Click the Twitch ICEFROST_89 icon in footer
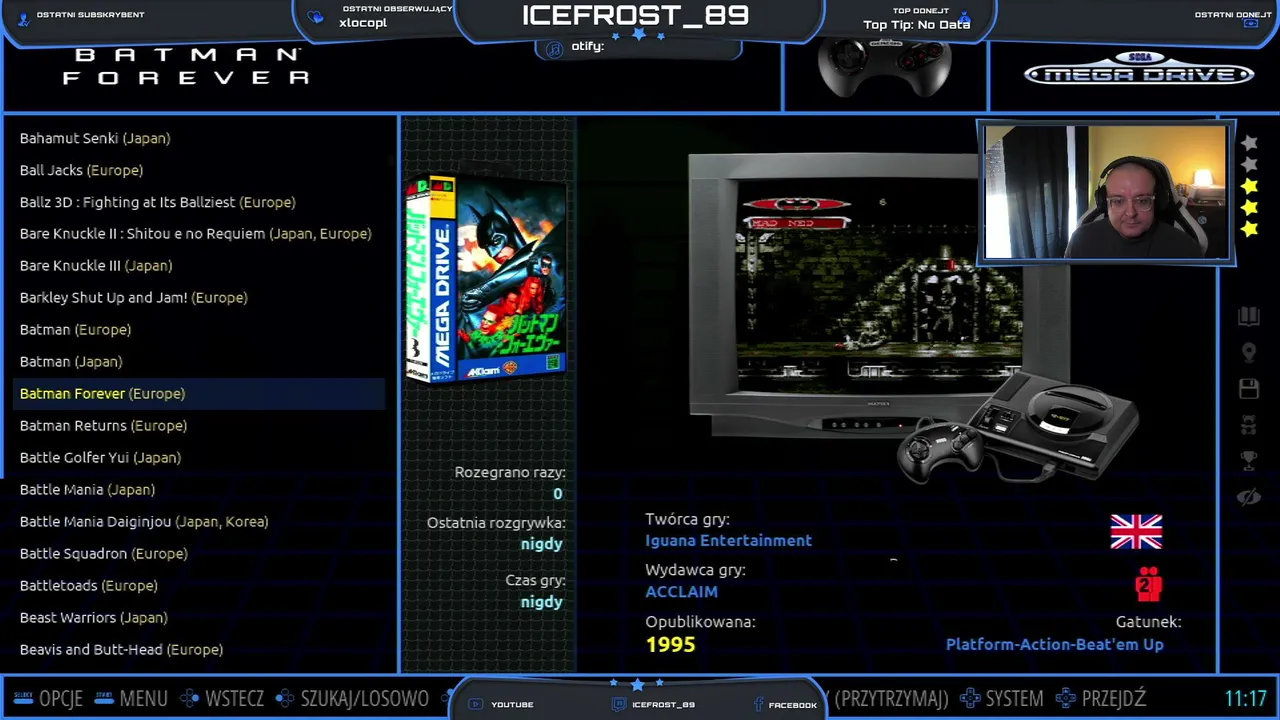The height and width of the screenshot is (720, 1280). 619,705
